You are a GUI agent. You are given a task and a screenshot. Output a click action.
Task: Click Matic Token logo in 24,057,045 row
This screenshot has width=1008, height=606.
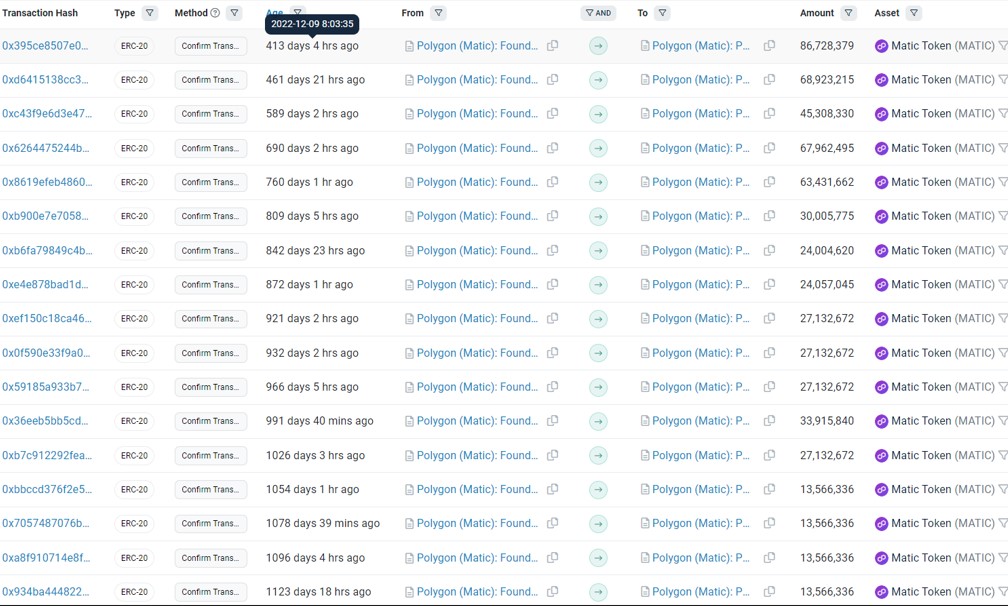pyautogui.click(x=881, y=285)
